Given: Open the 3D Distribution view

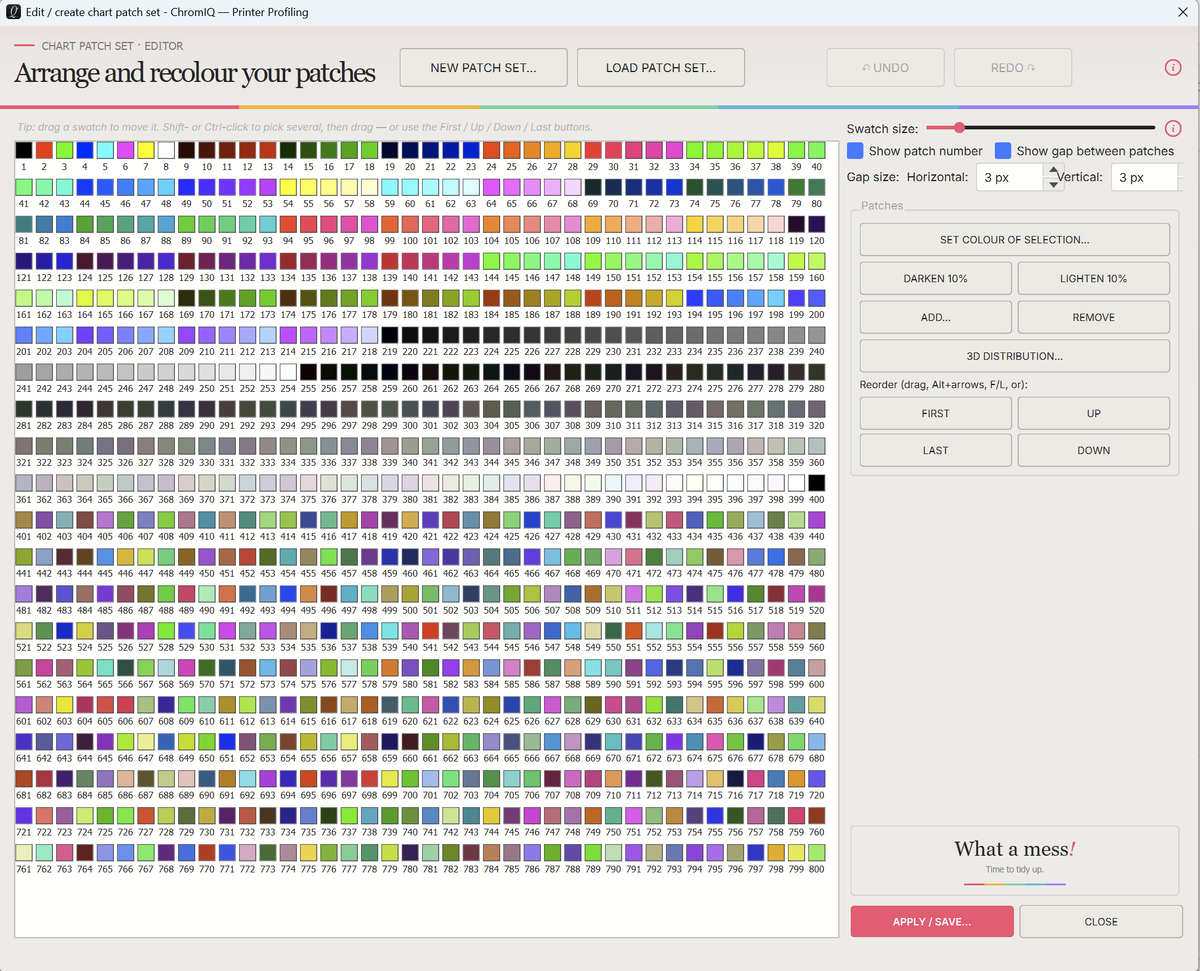Looking at the screenshot, I should (x=1014, y=356).
